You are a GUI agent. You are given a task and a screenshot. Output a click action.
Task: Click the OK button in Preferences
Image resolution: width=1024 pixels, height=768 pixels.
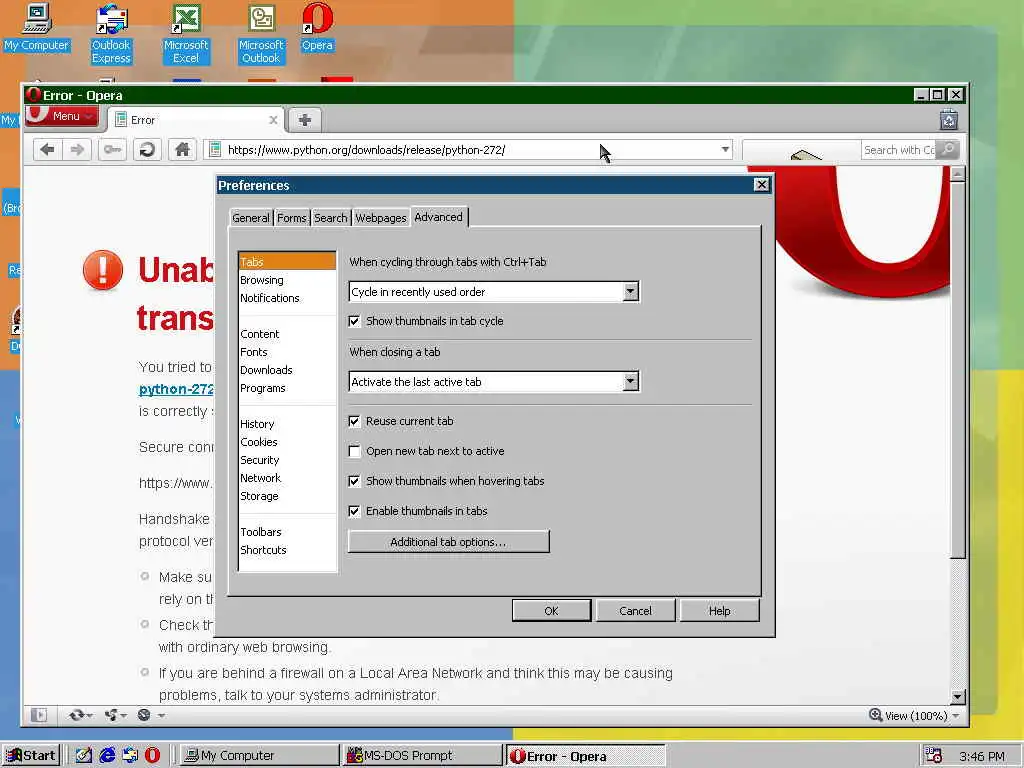(551, 611)
